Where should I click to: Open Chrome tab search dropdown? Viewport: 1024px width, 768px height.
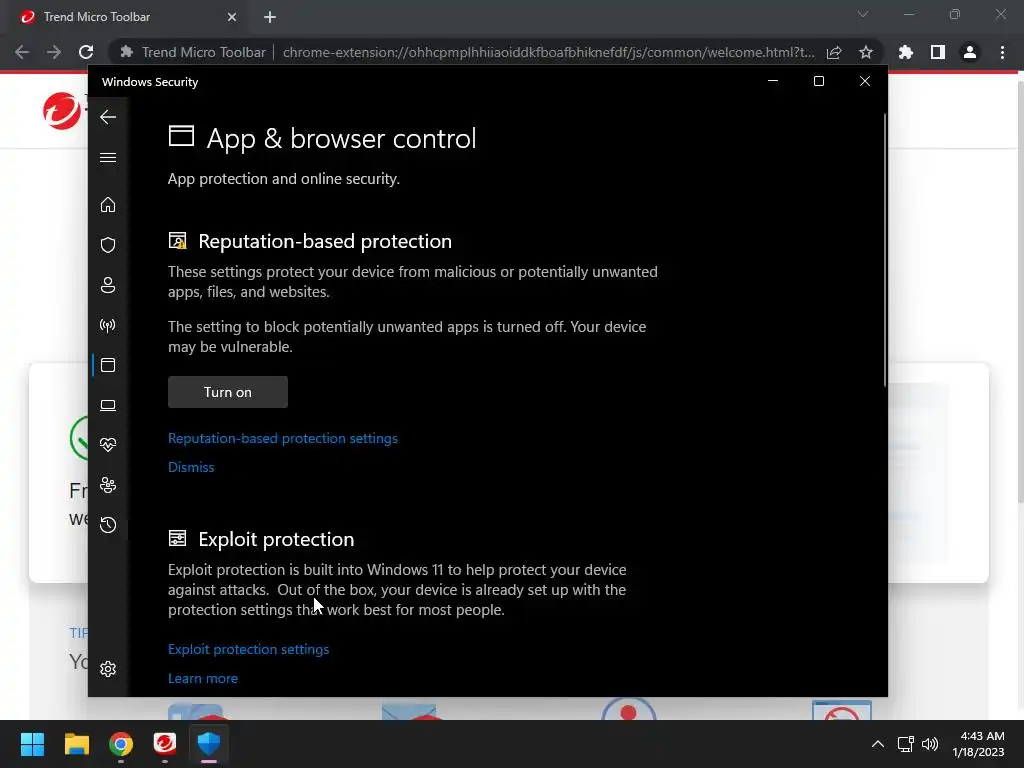coord(863,14)
